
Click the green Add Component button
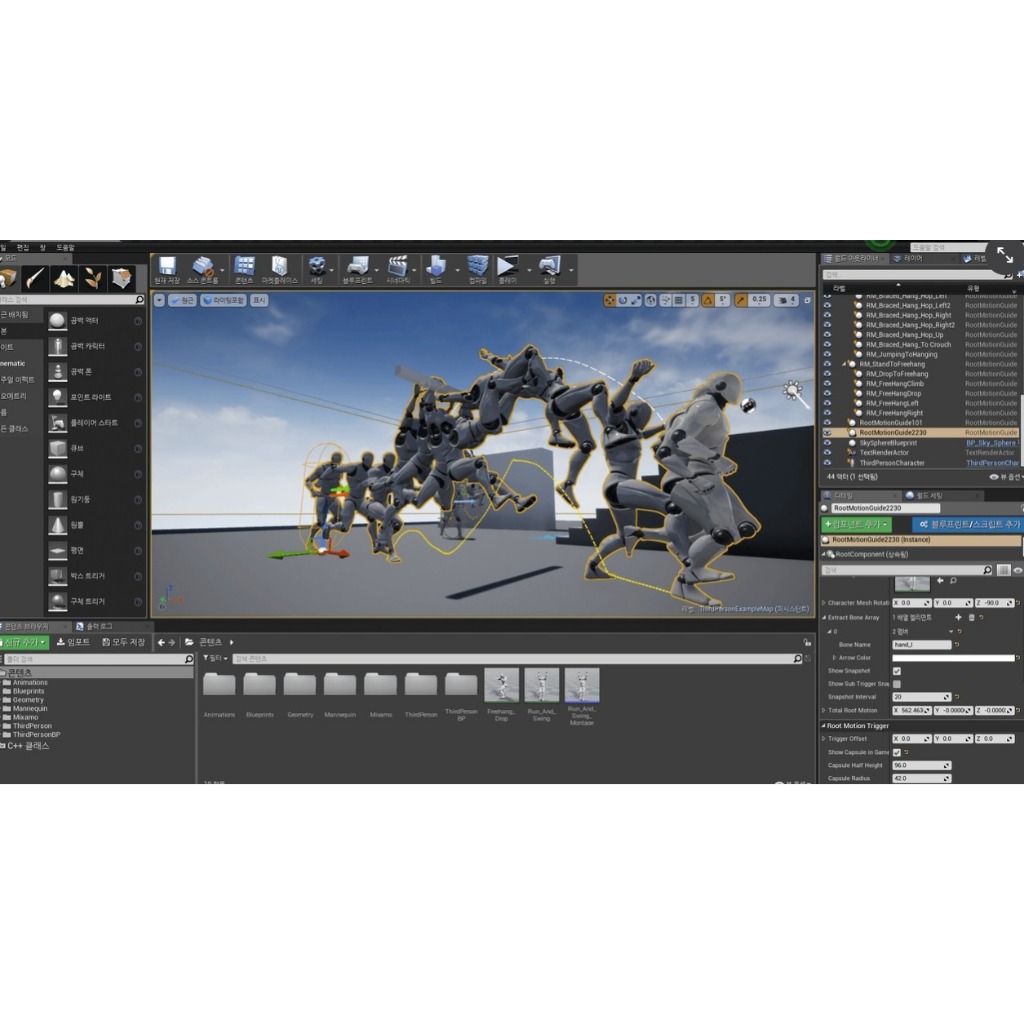(x=855, y=524)
